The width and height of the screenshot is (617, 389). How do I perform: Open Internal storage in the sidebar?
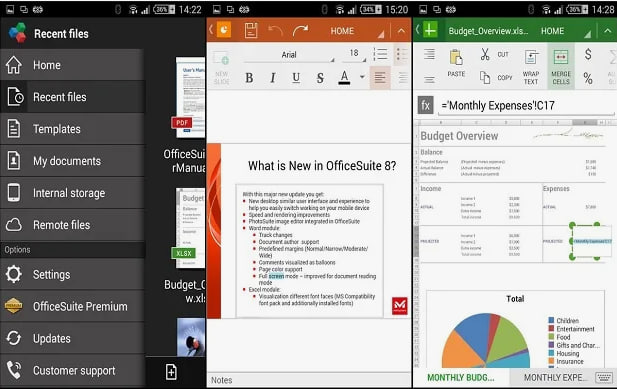coord(73,193)
